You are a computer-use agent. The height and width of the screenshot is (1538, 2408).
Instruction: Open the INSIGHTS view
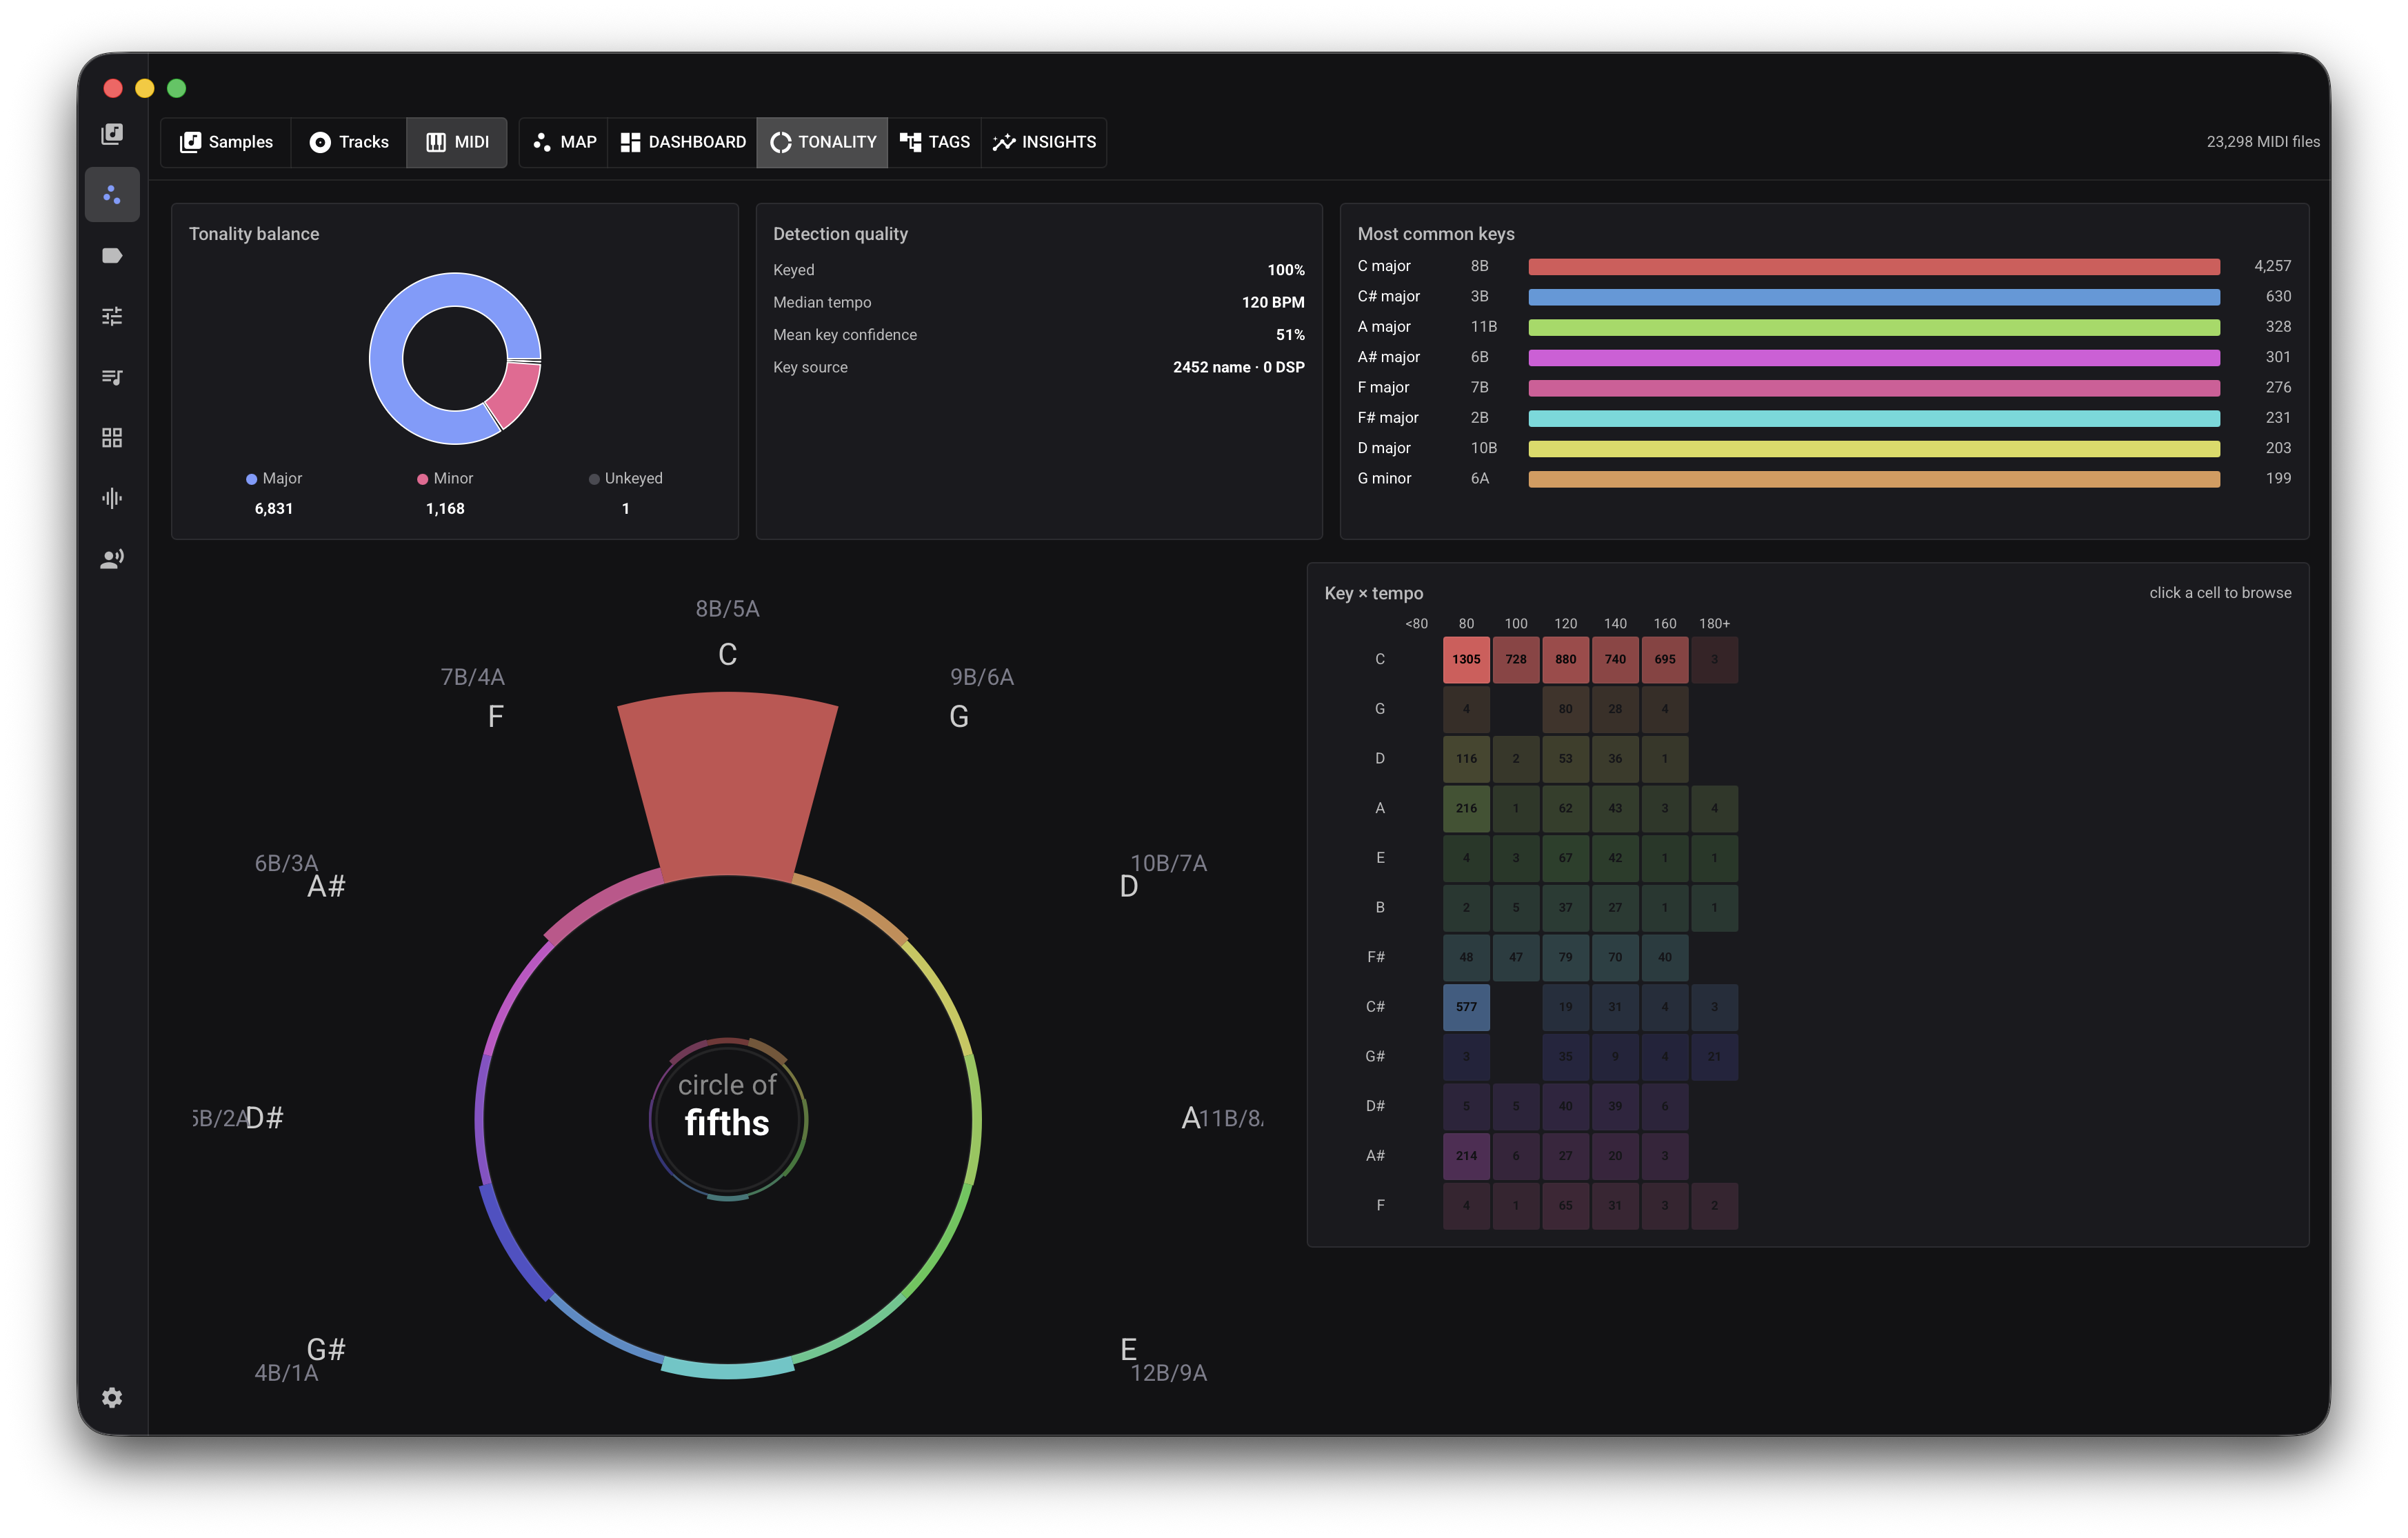coord(1044,142)
